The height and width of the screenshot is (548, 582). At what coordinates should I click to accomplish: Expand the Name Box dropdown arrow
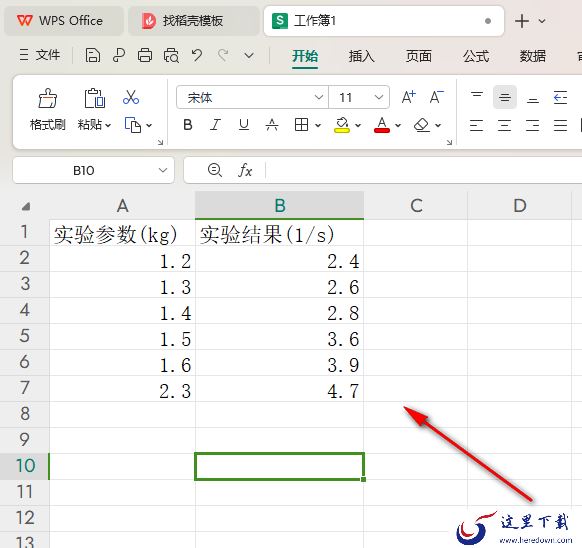click(x=163, y=170)
